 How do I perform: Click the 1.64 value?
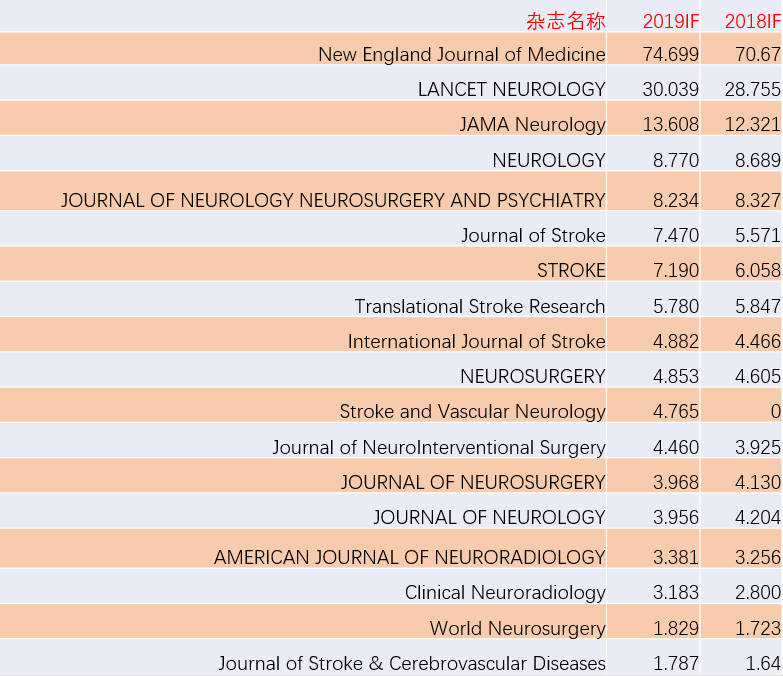764,664
